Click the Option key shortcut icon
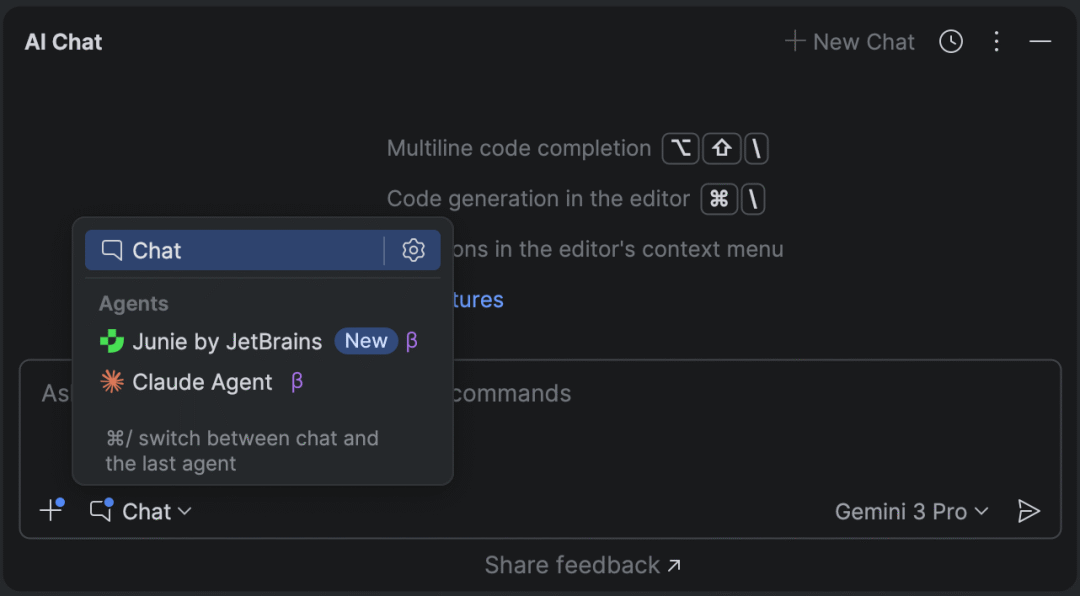Viewport: 1080px width, 596px height. pos(681,148)
